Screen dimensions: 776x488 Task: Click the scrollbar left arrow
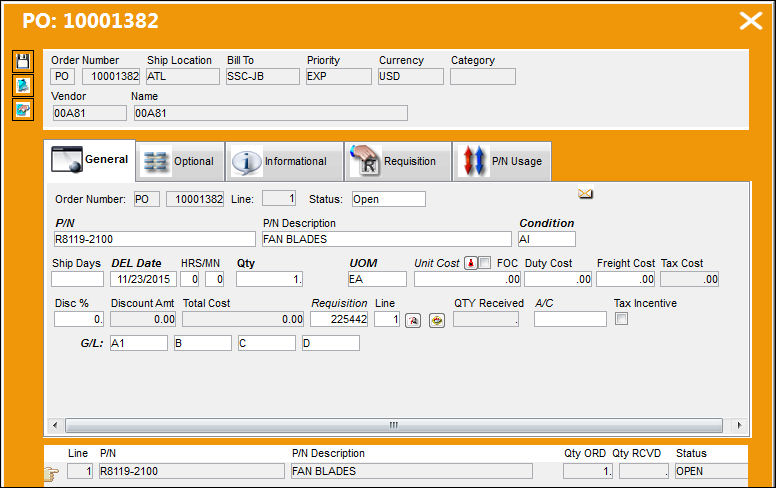[x=55, y=425]
